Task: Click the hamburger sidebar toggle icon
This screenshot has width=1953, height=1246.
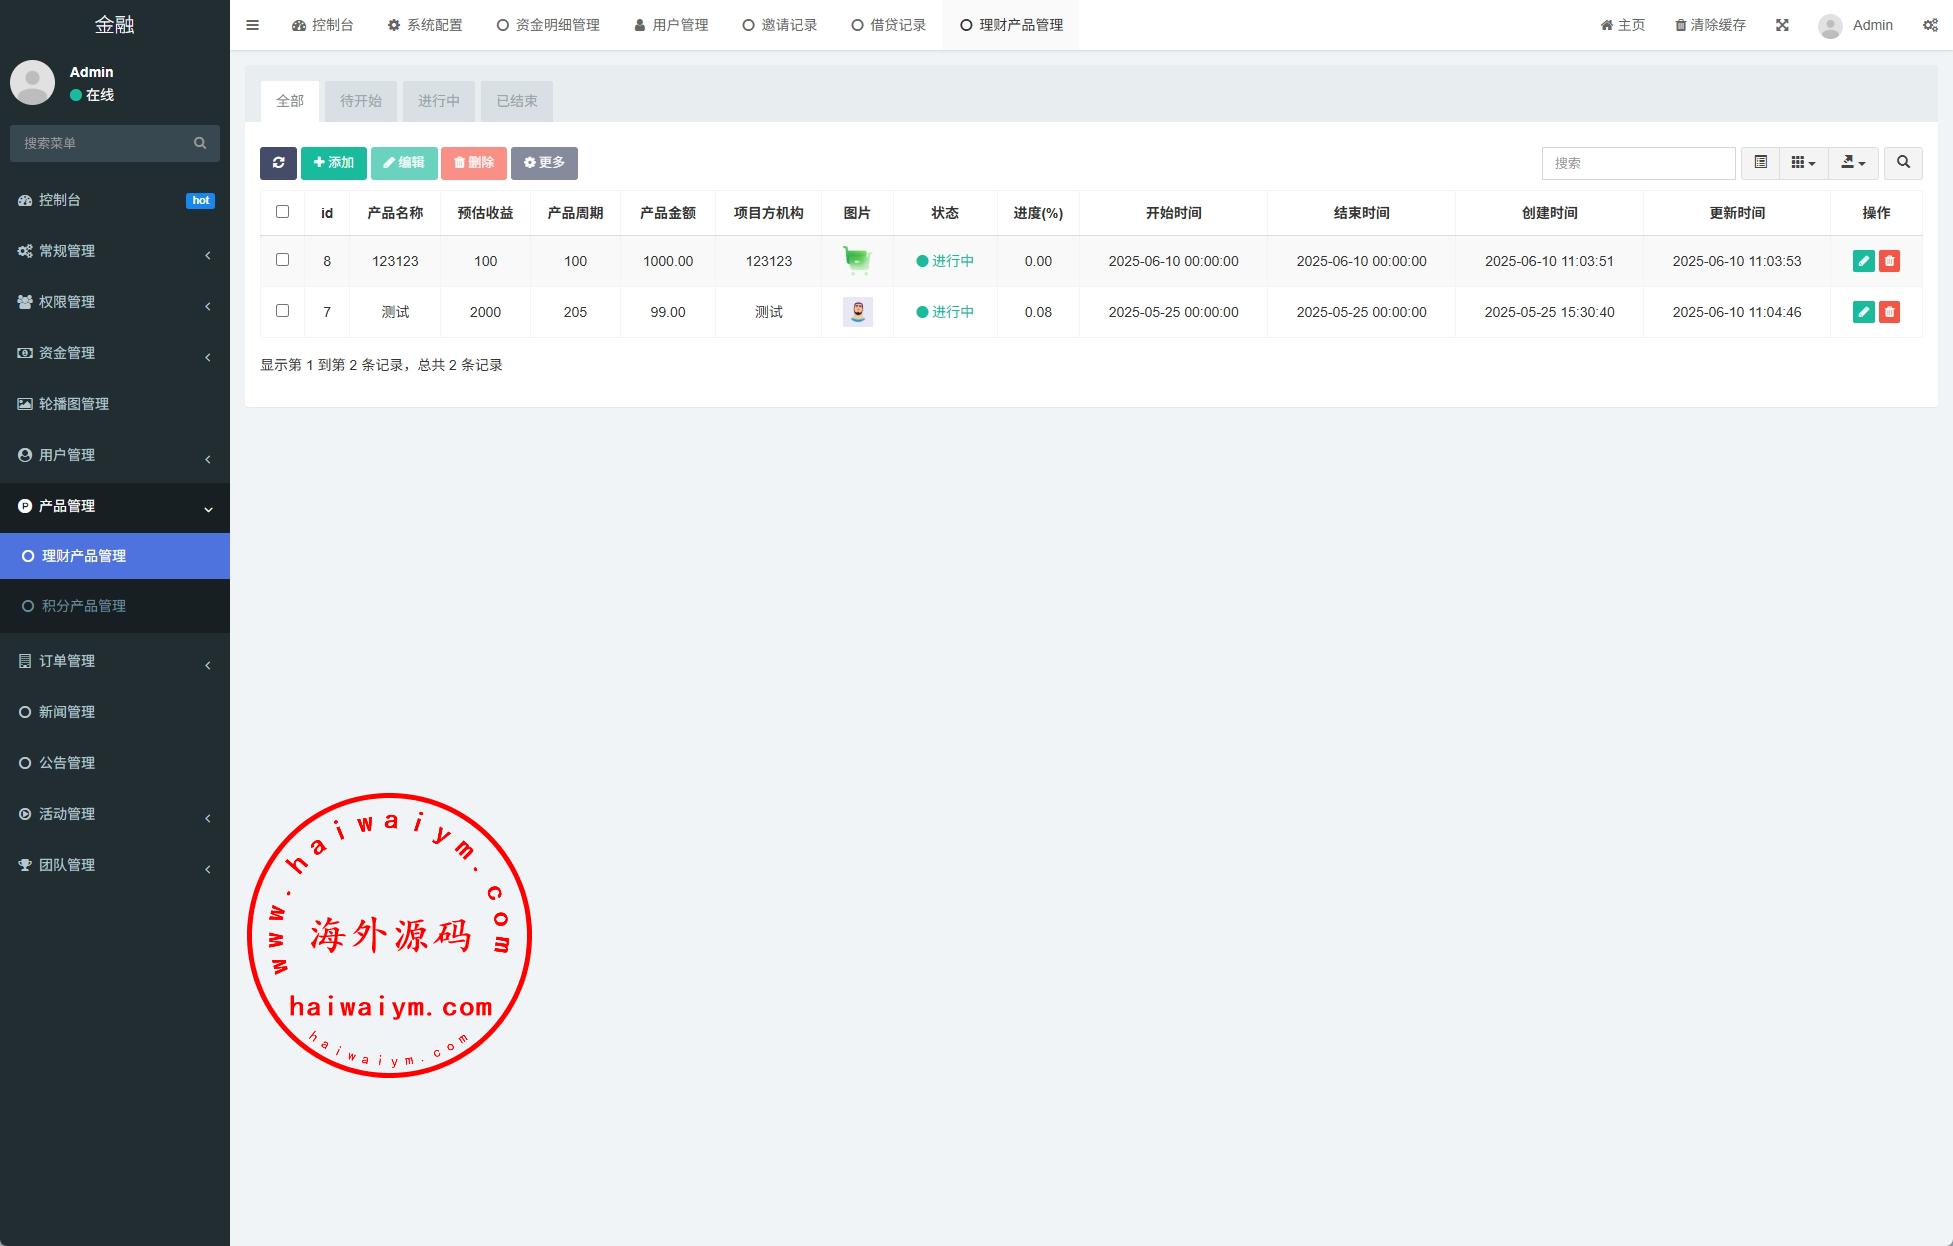Action: [253, 25]
